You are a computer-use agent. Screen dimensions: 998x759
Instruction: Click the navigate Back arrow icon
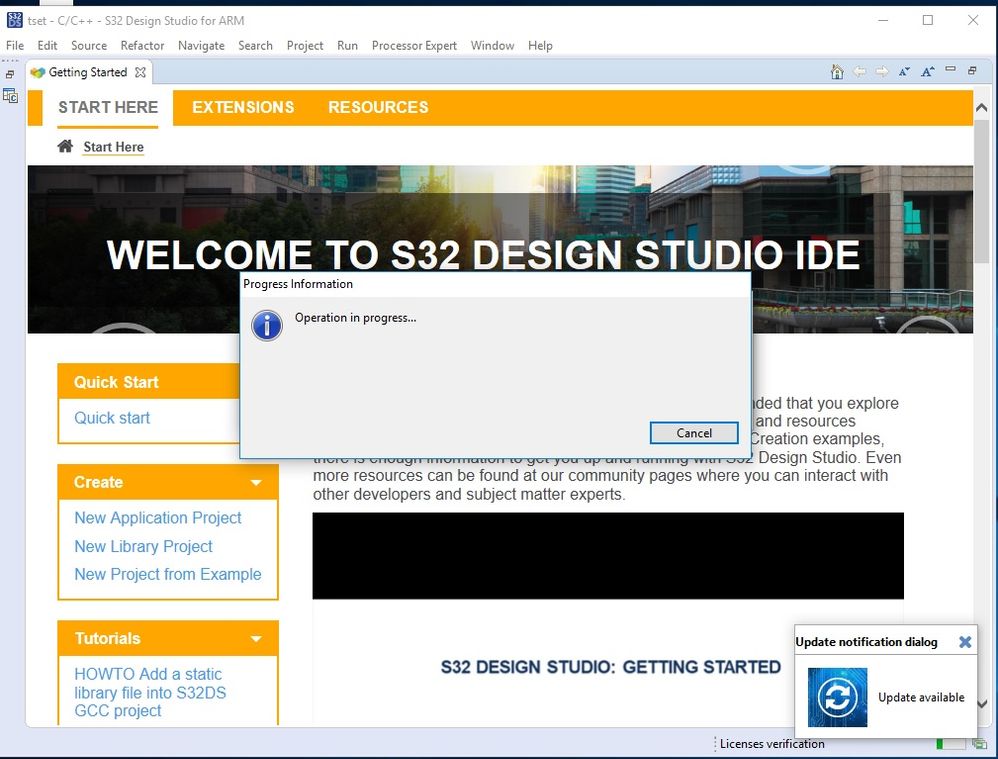(859, 72)
